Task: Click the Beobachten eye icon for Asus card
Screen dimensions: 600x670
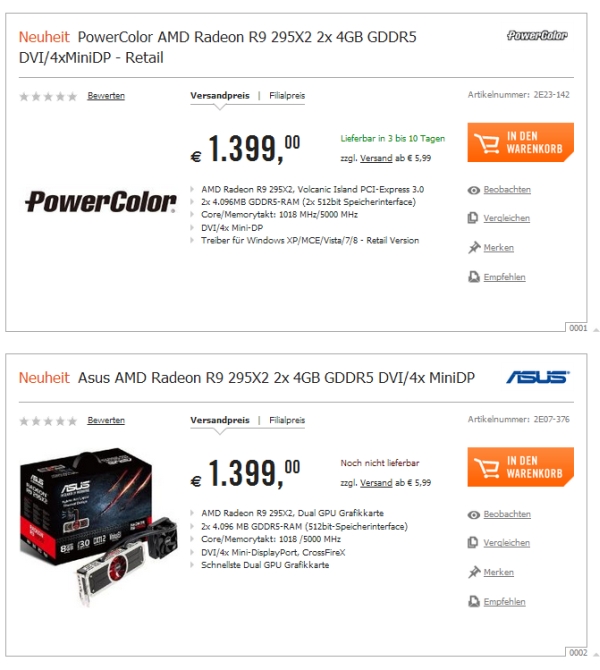Action: pyautogui.click(x=474, y=515)
